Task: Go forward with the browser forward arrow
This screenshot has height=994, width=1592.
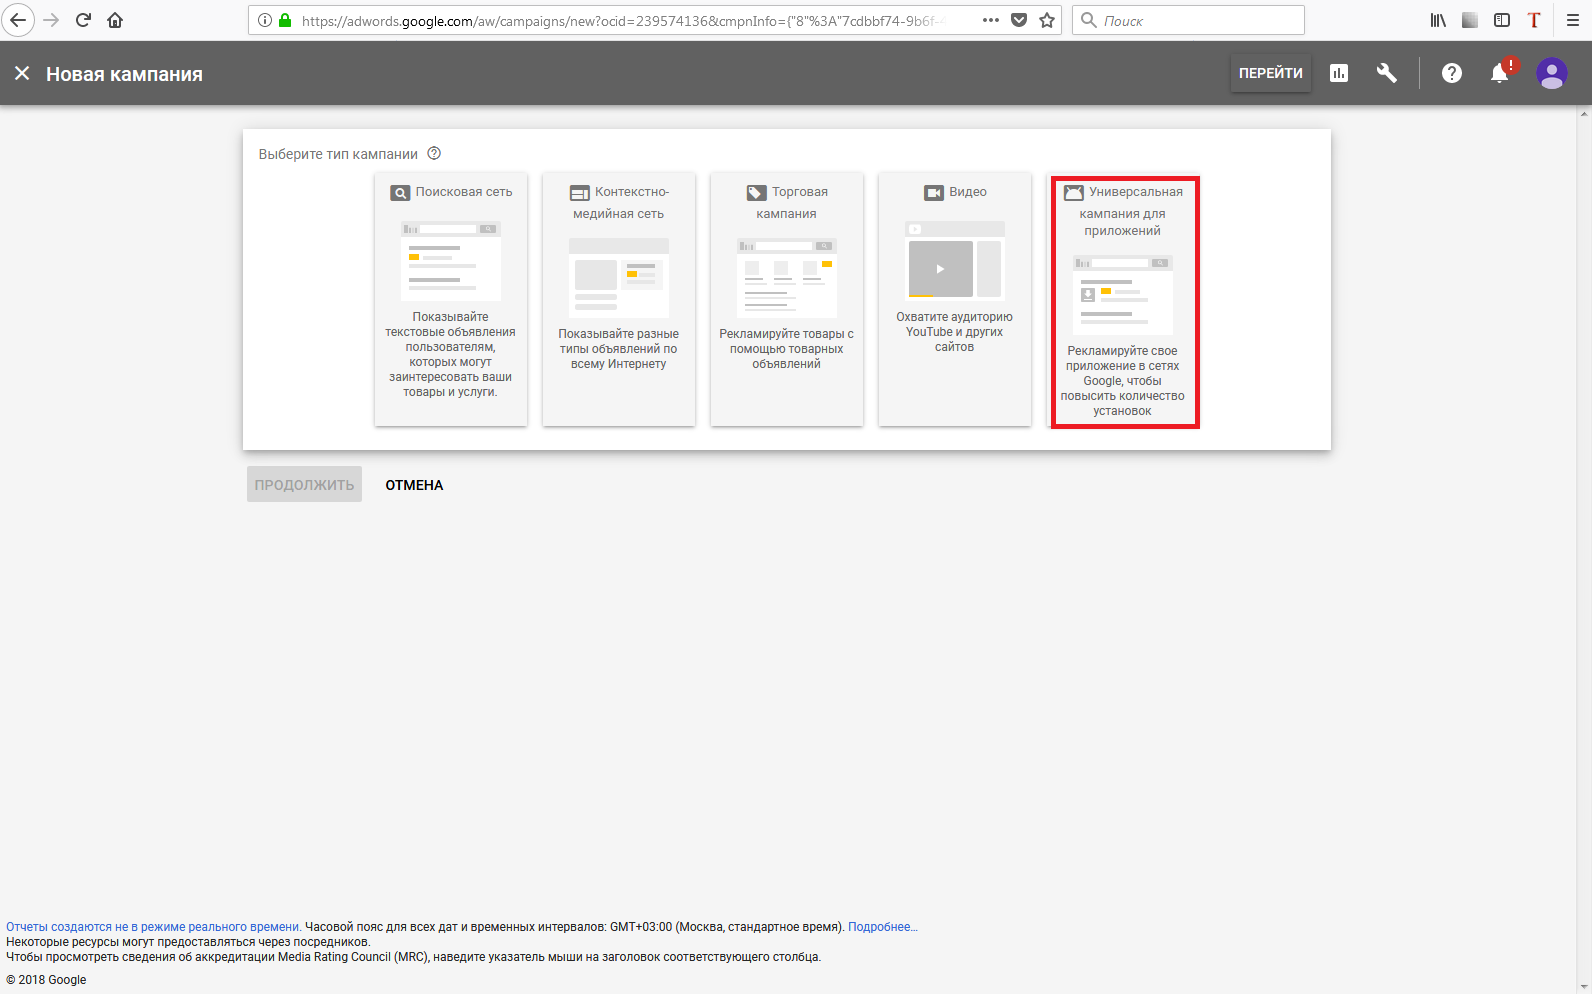Action: click(51, 20)
